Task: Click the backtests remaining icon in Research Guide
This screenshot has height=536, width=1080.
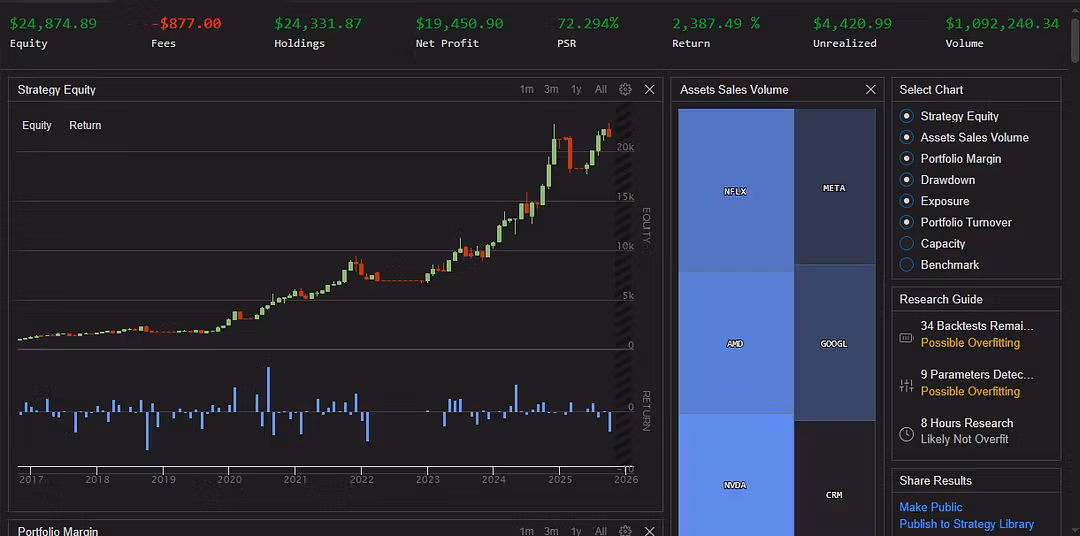Action: tap(906, 337)
